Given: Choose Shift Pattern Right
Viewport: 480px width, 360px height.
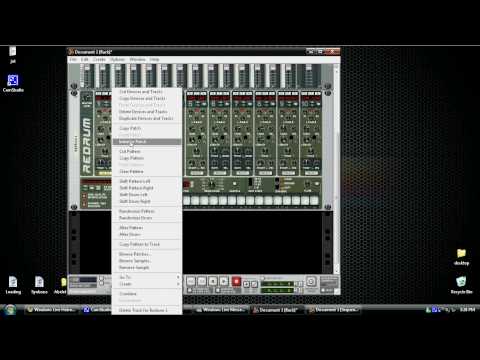Looking at the screenshot, I should point(147,188).
